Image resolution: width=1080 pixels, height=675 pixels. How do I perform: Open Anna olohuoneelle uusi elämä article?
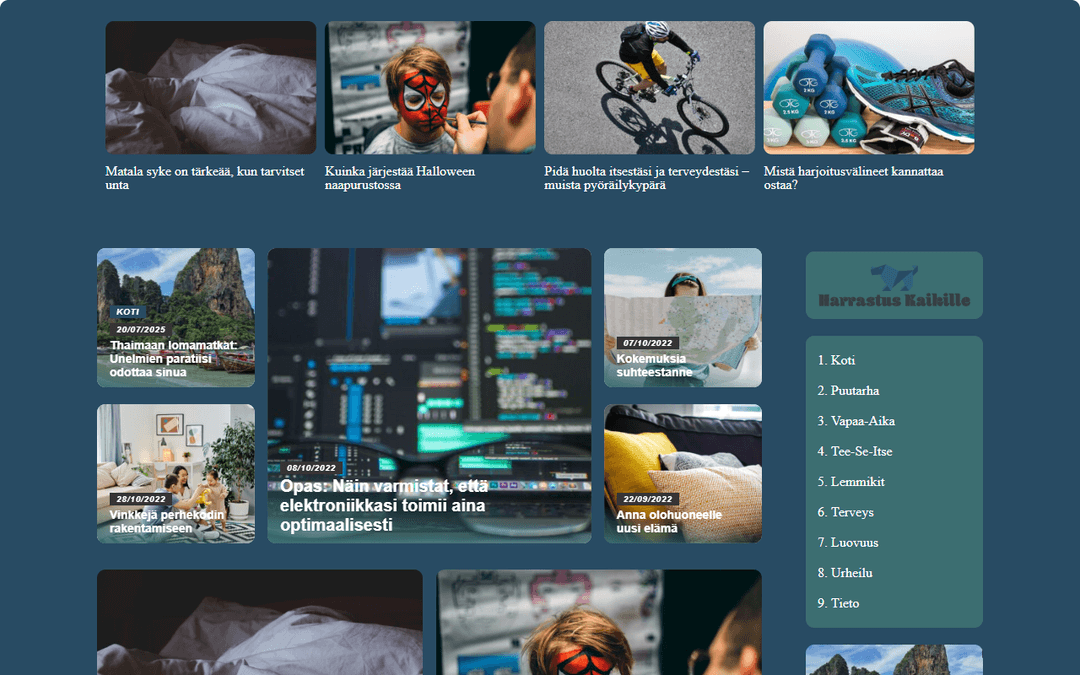(x=669, y=521)
